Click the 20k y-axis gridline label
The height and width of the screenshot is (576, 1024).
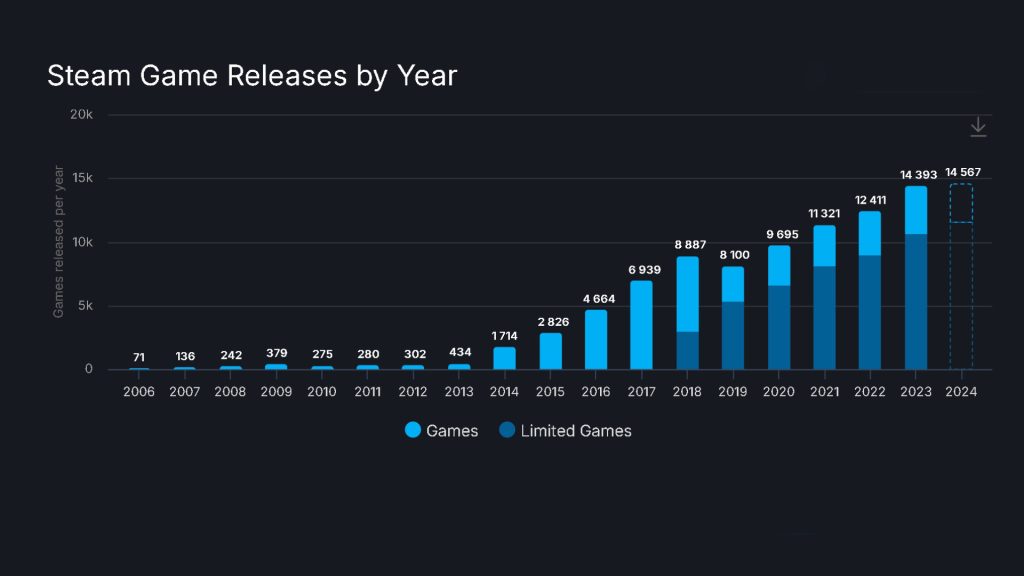pyautogui.click(x=80, y=114)
